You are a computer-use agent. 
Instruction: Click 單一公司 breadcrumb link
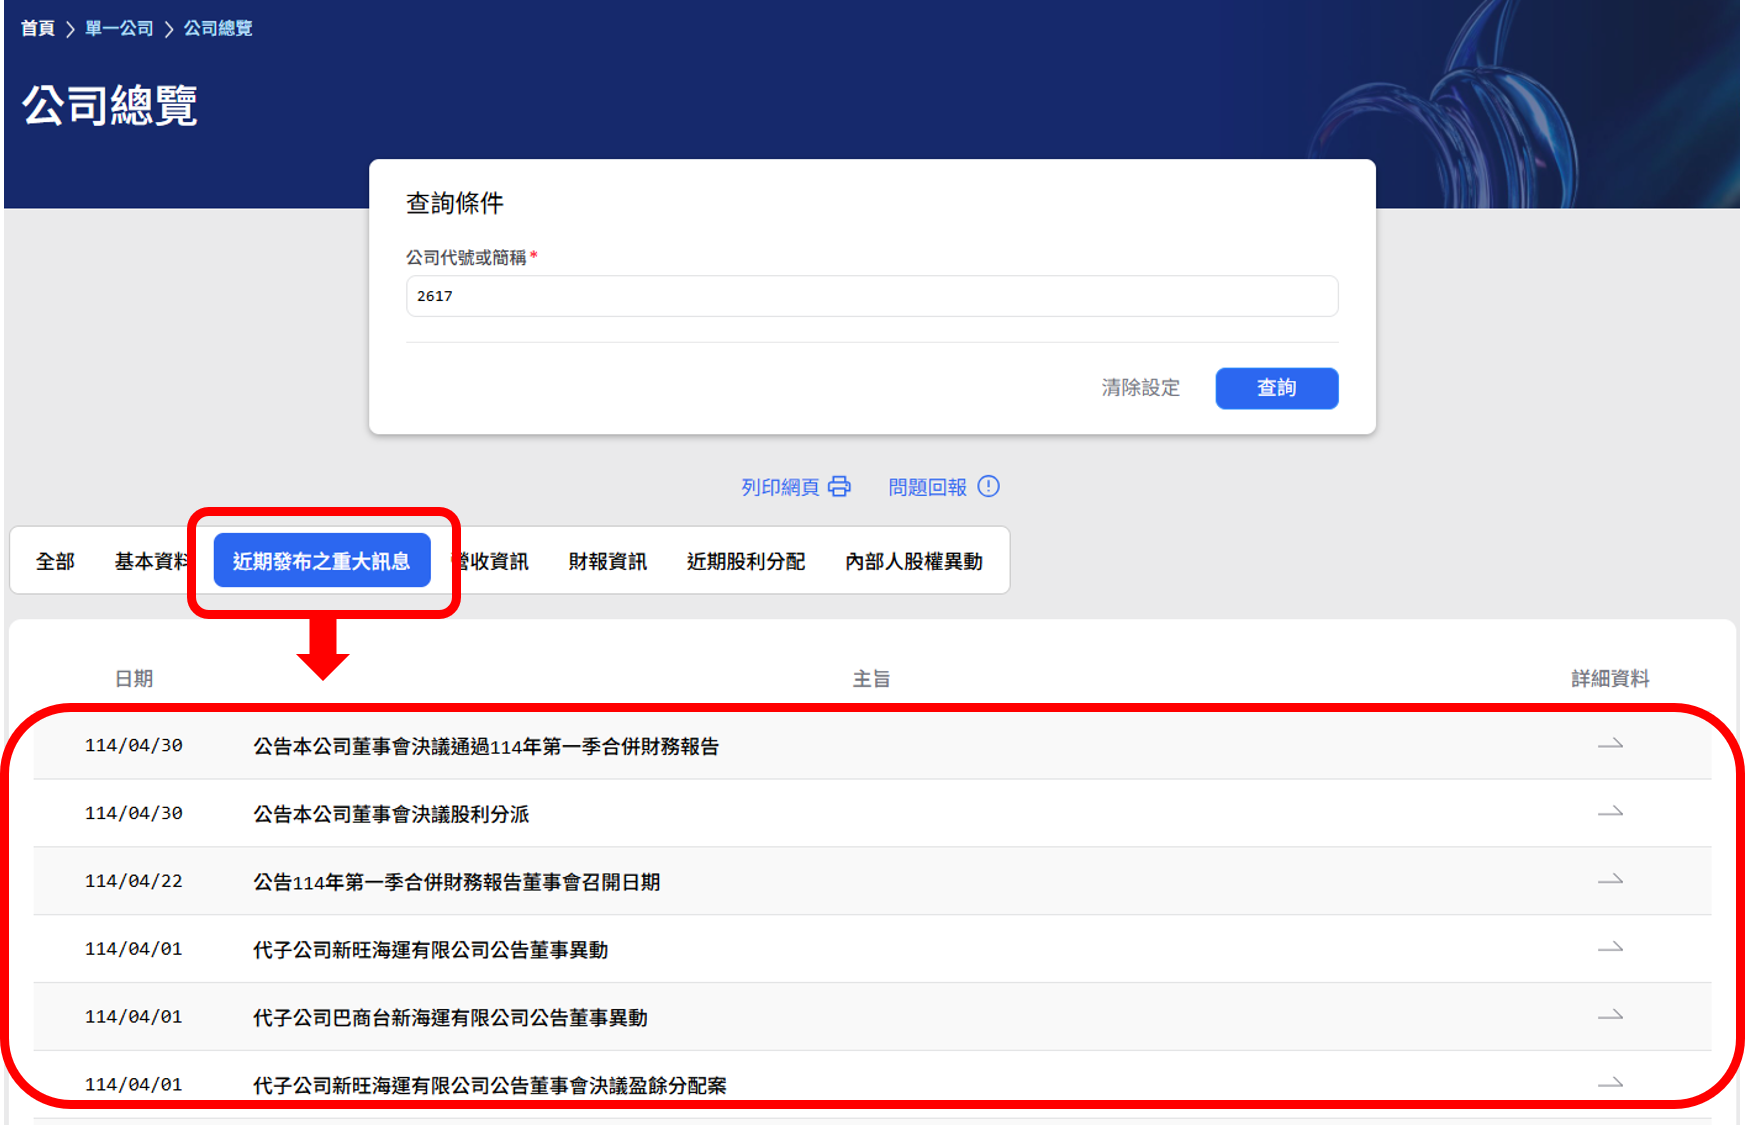pos(119,29)
